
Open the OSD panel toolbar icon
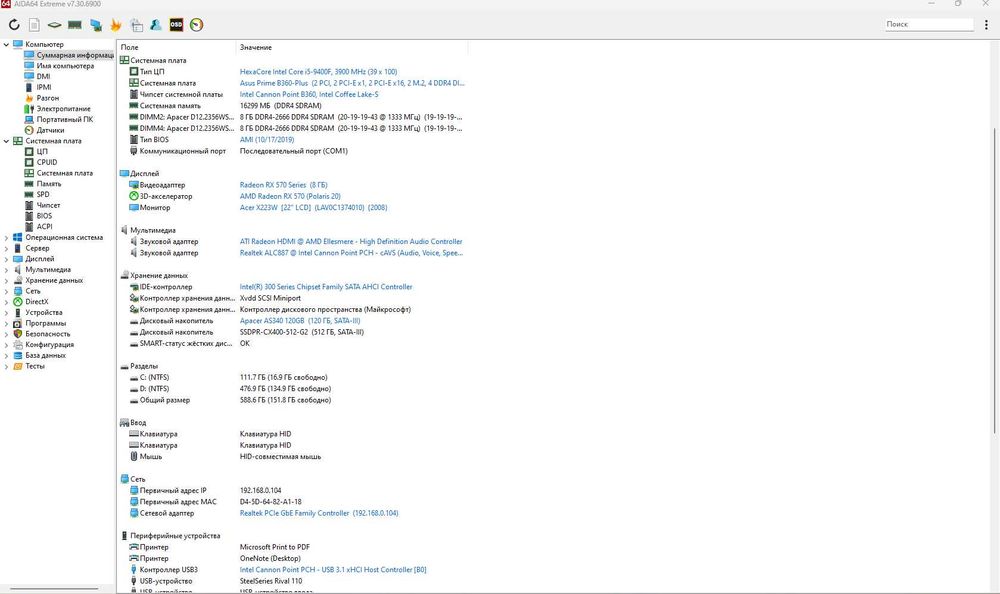point(176,25)
